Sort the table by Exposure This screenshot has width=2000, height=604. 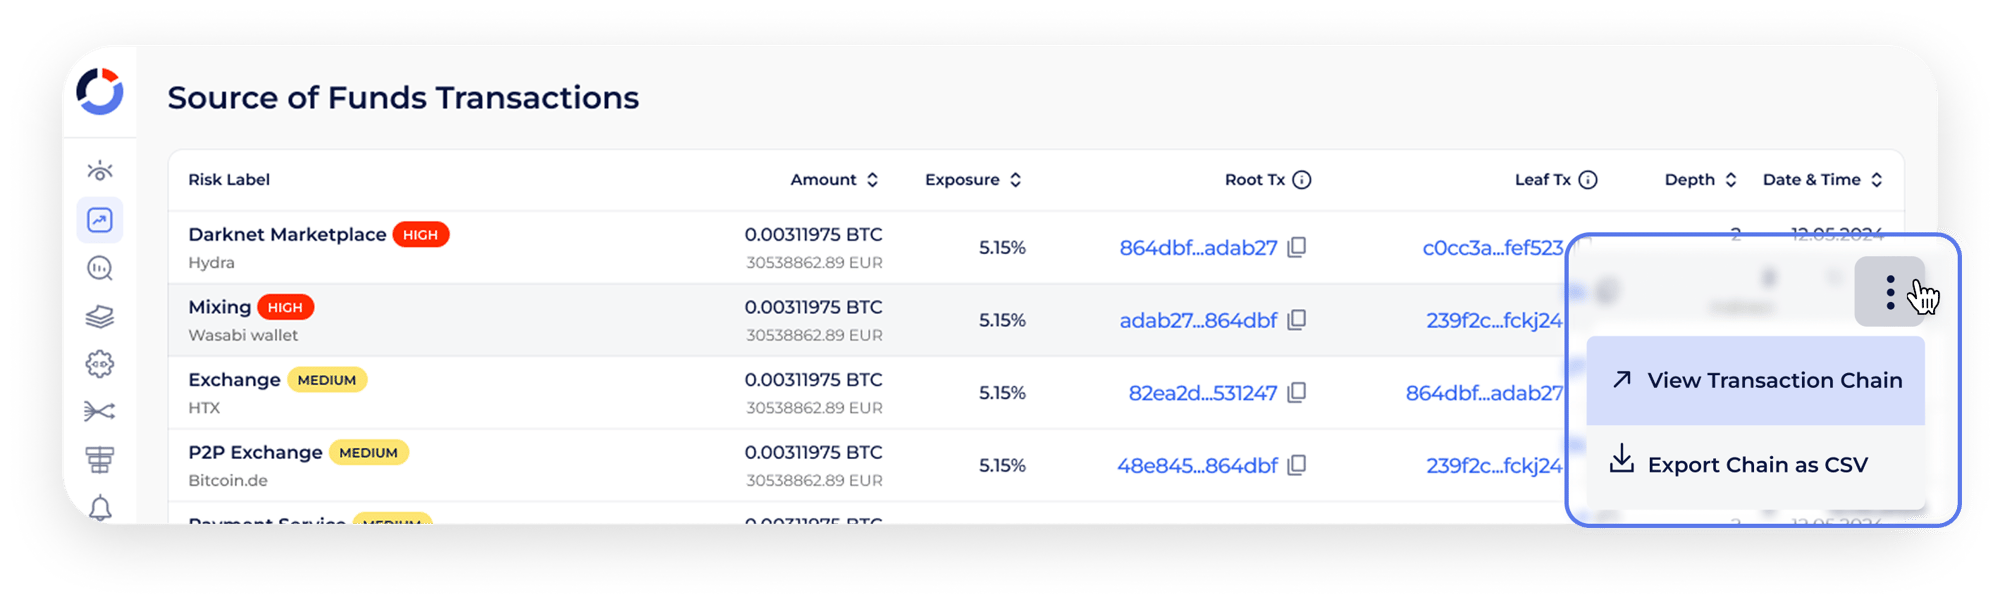click(x=1015, y=180)
